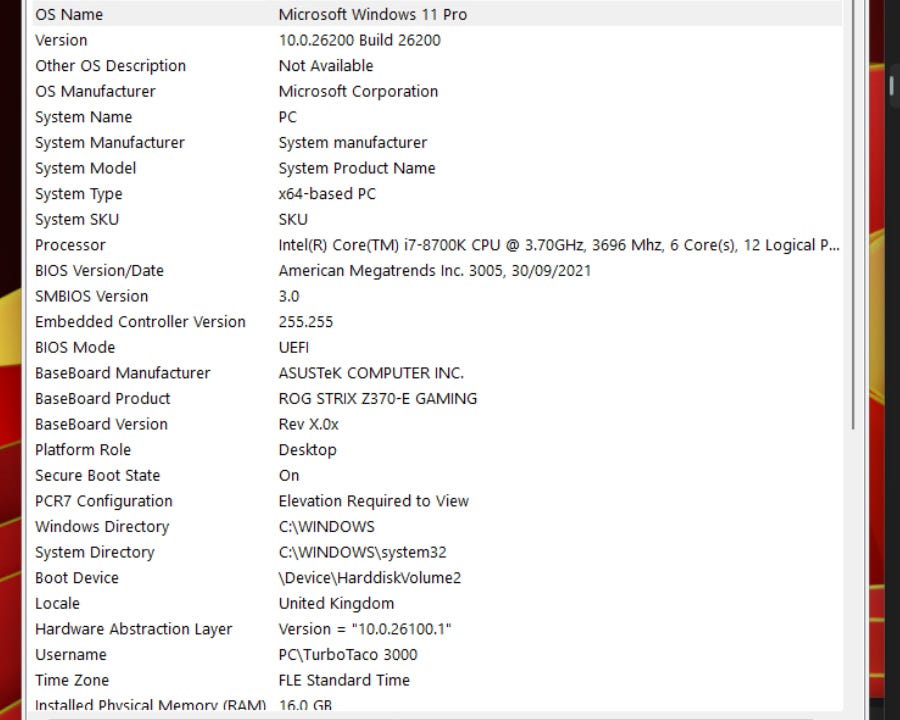Viewport: 900px width, 720px height.
Task: Click the \Device\HarddiskVolume2 value
Action: (x=370, y=578)
